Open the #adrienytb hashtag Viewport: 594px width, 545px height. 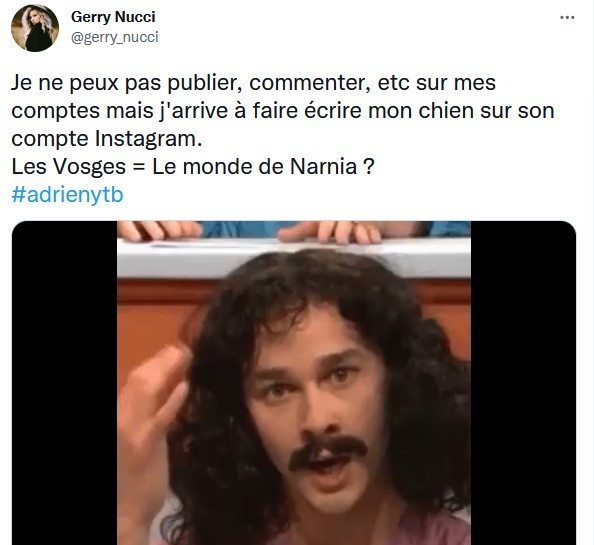coord(67,195)
